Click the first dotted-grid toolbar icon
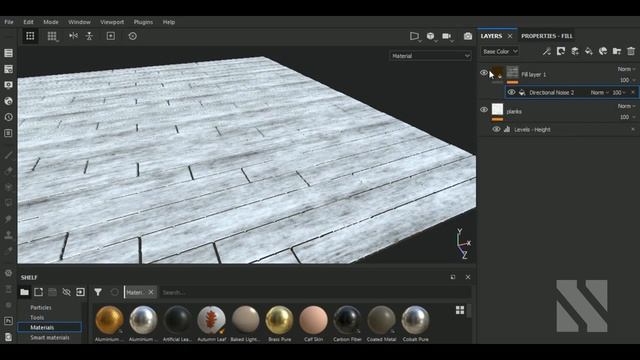 [30, 36]
